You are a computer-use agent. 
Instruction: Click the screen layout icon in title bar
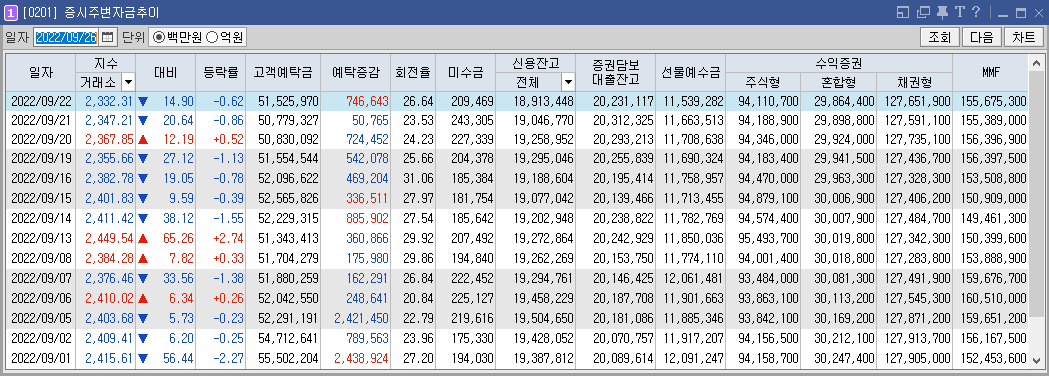tap(903, 12)
